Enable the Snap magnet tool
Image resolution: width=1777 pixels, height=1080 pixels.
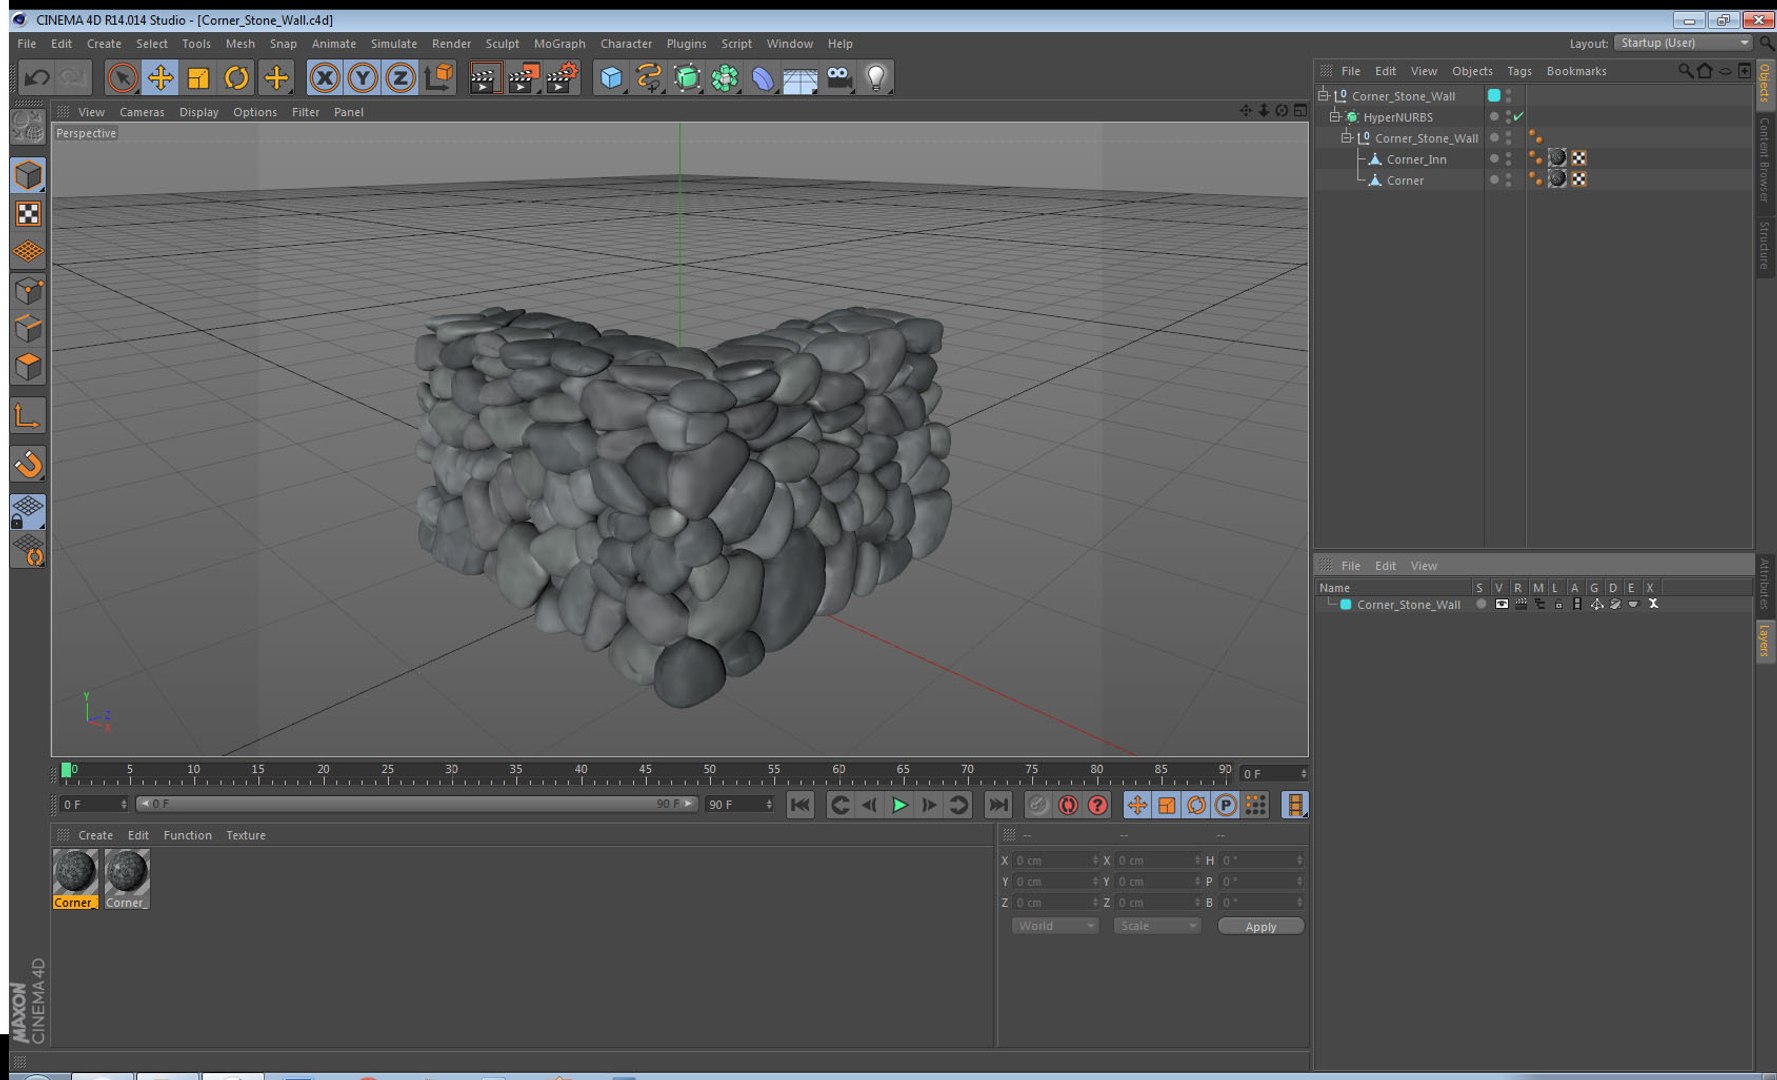pos(28,464)
